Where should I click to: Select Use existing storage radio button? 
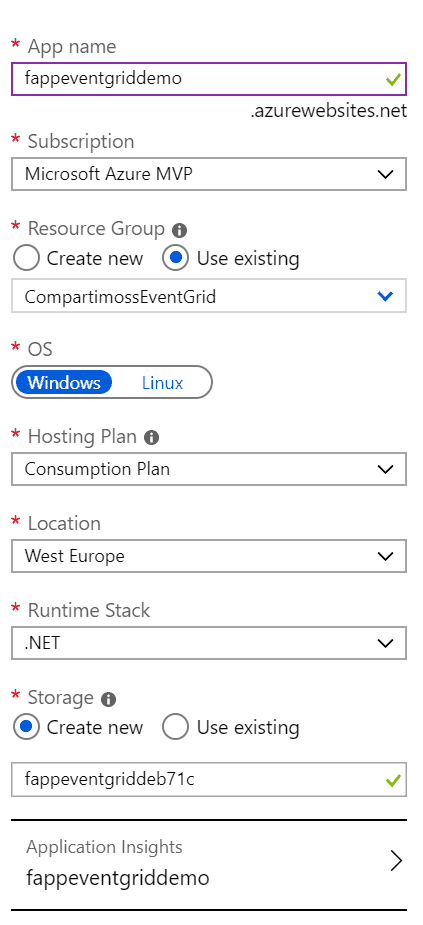(x=175, y=727)
